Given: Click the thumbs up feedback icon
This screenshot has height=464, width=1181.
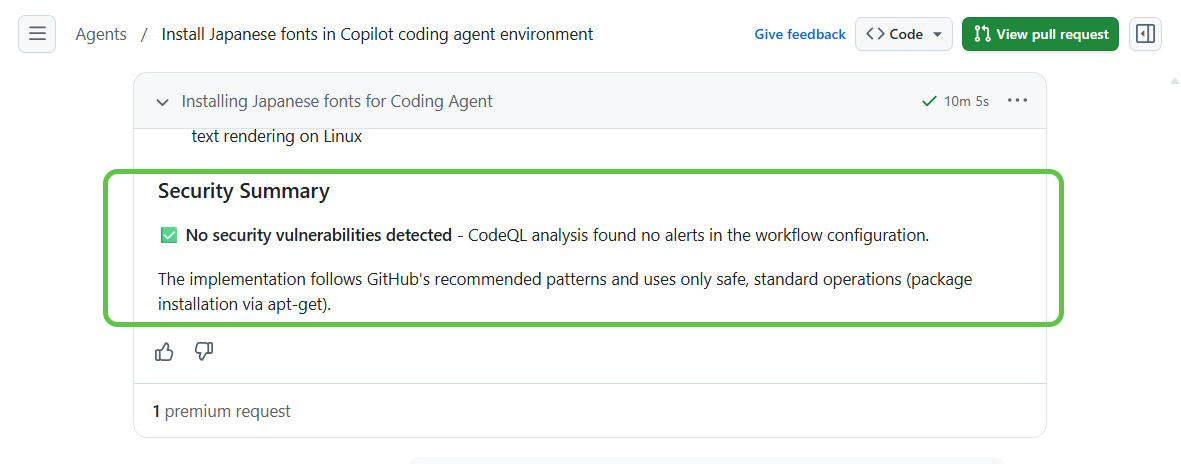Looking at the screenshot, I should (x=164, y=352).
